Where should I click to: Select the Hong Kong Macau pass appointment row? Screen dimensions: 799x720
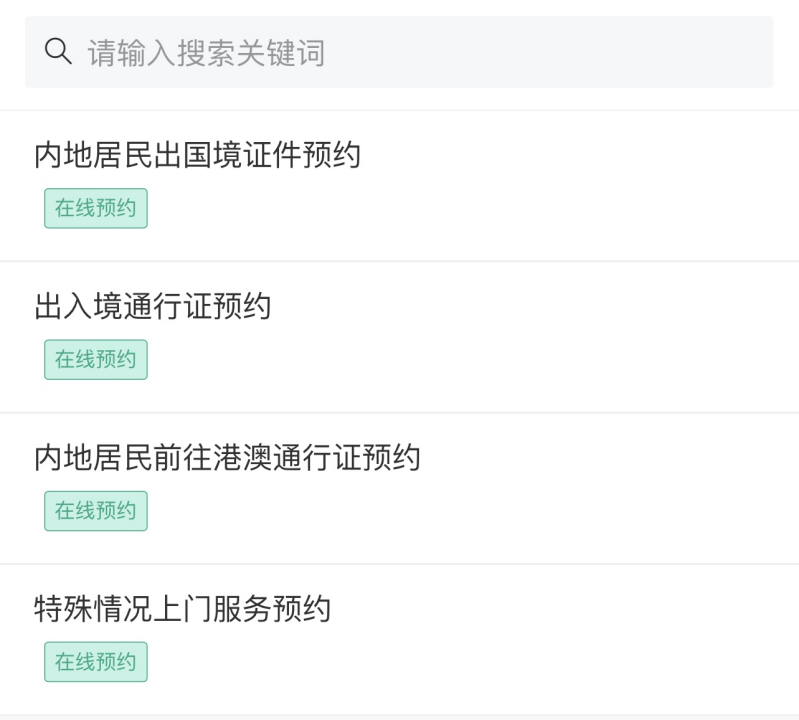click(x=400, y=489)
